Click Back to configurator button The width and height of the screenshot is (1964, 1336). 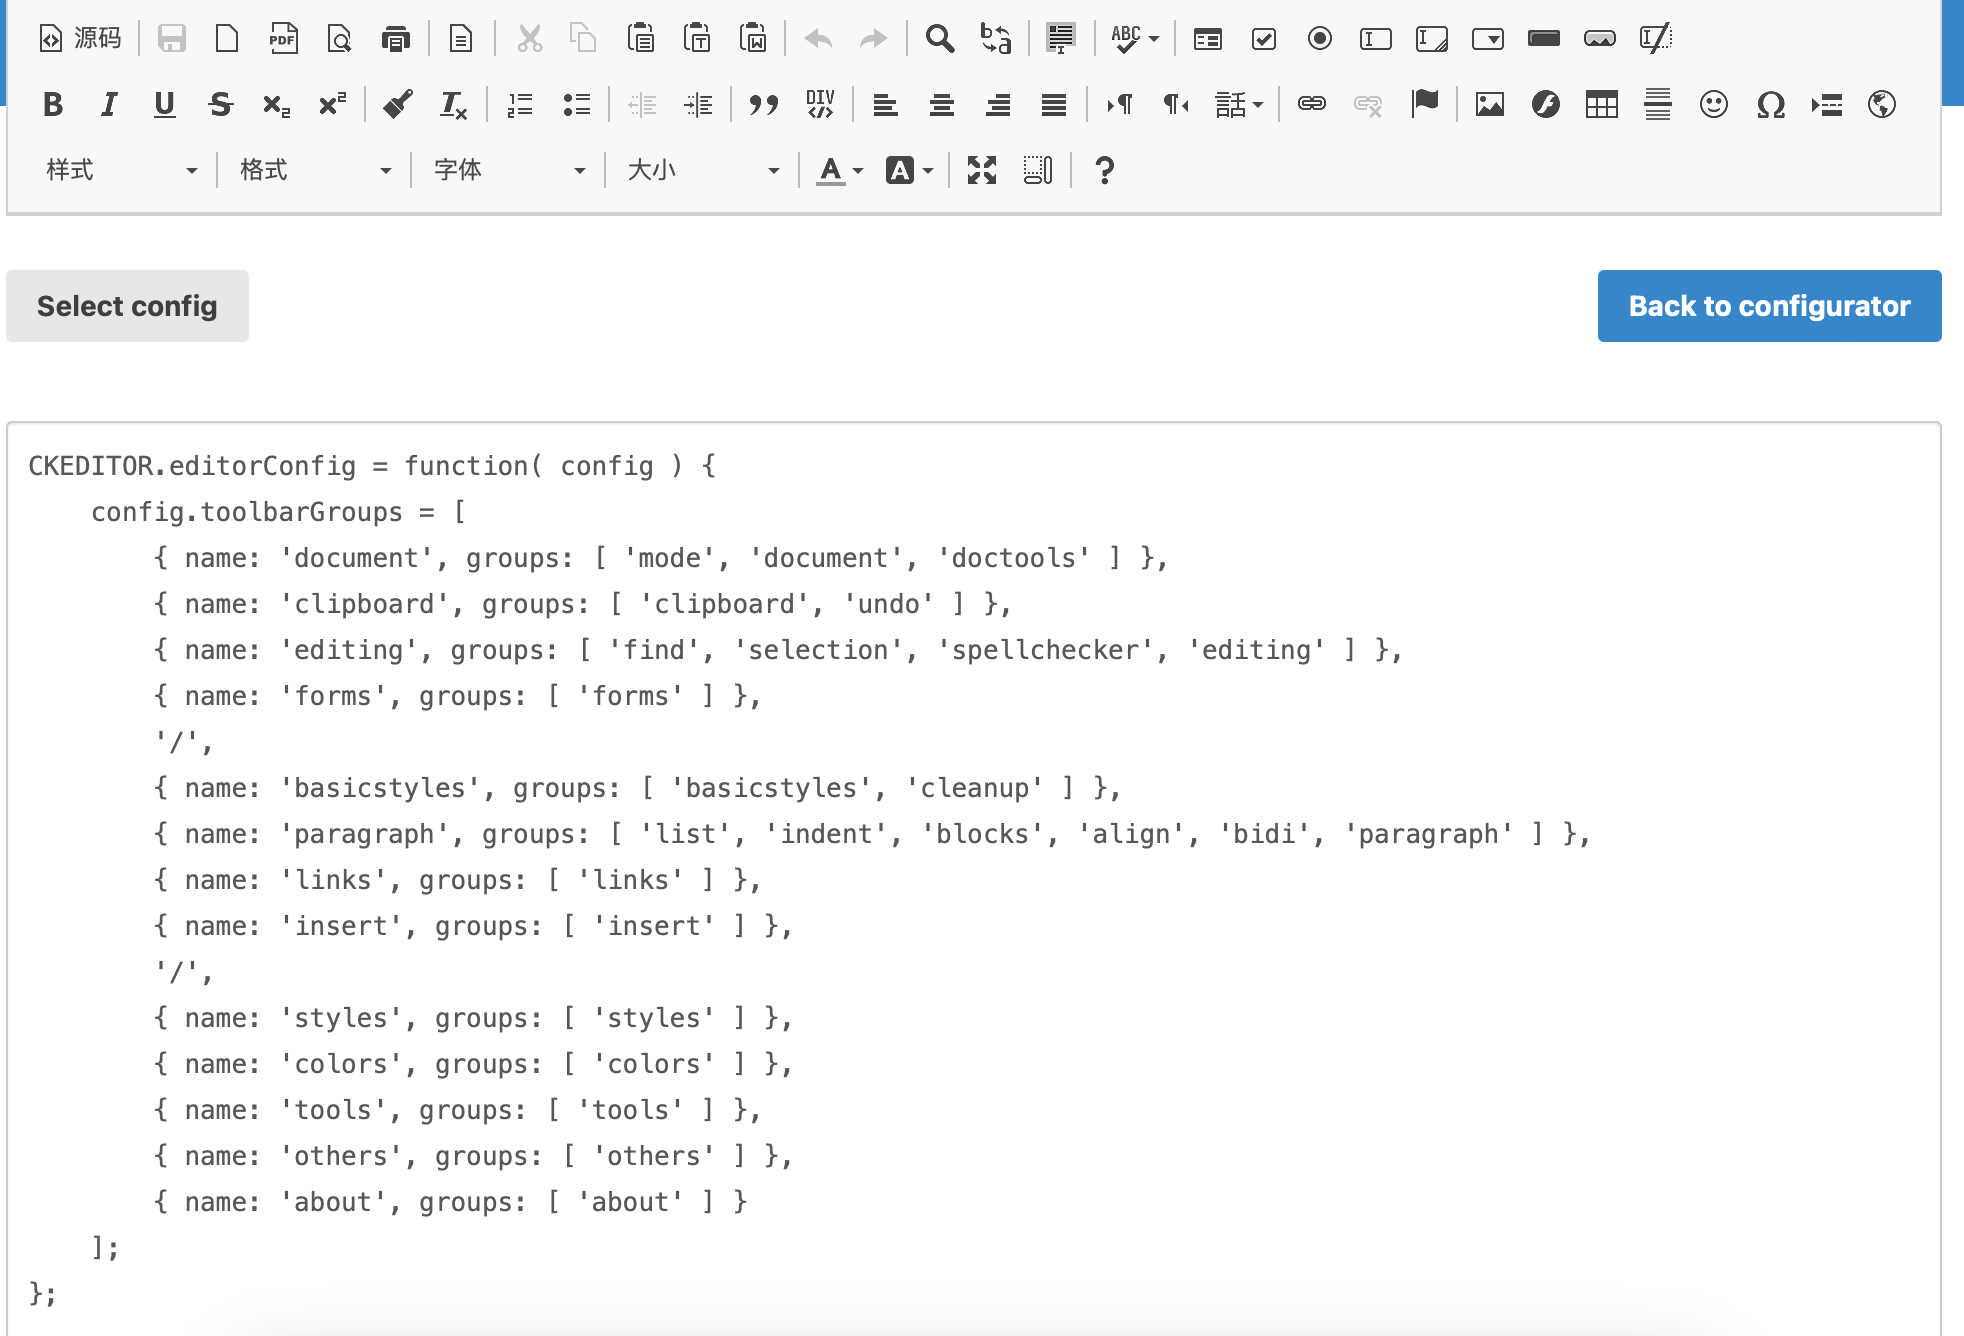click(1768, 306)
